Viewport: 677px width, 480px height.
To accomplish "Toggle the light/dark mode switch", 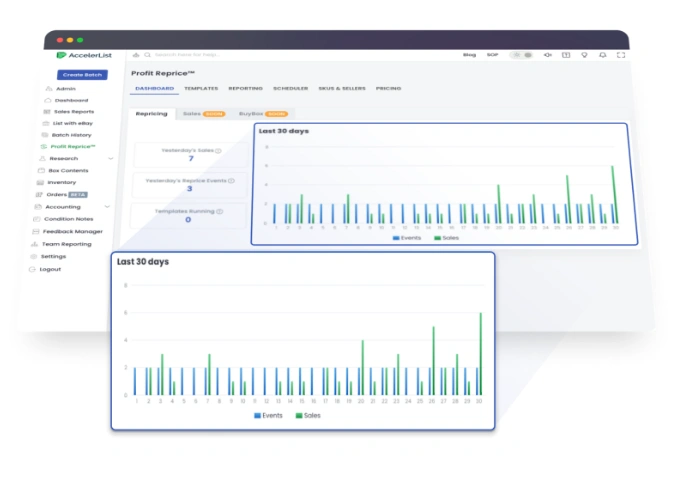I will (x=522, y=55).
